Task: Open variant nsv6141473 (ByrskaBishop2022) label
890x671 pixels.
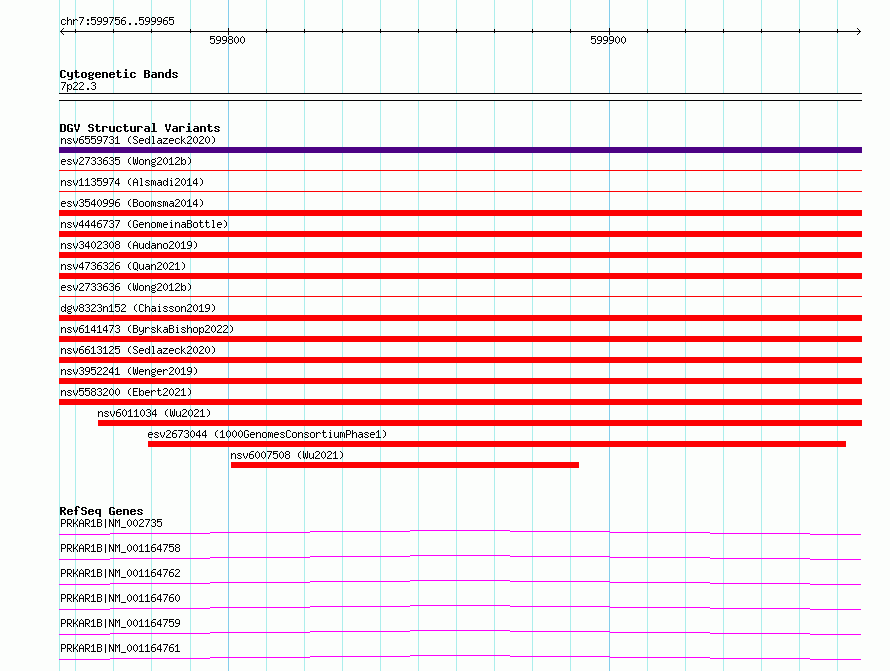Action: 146,329
